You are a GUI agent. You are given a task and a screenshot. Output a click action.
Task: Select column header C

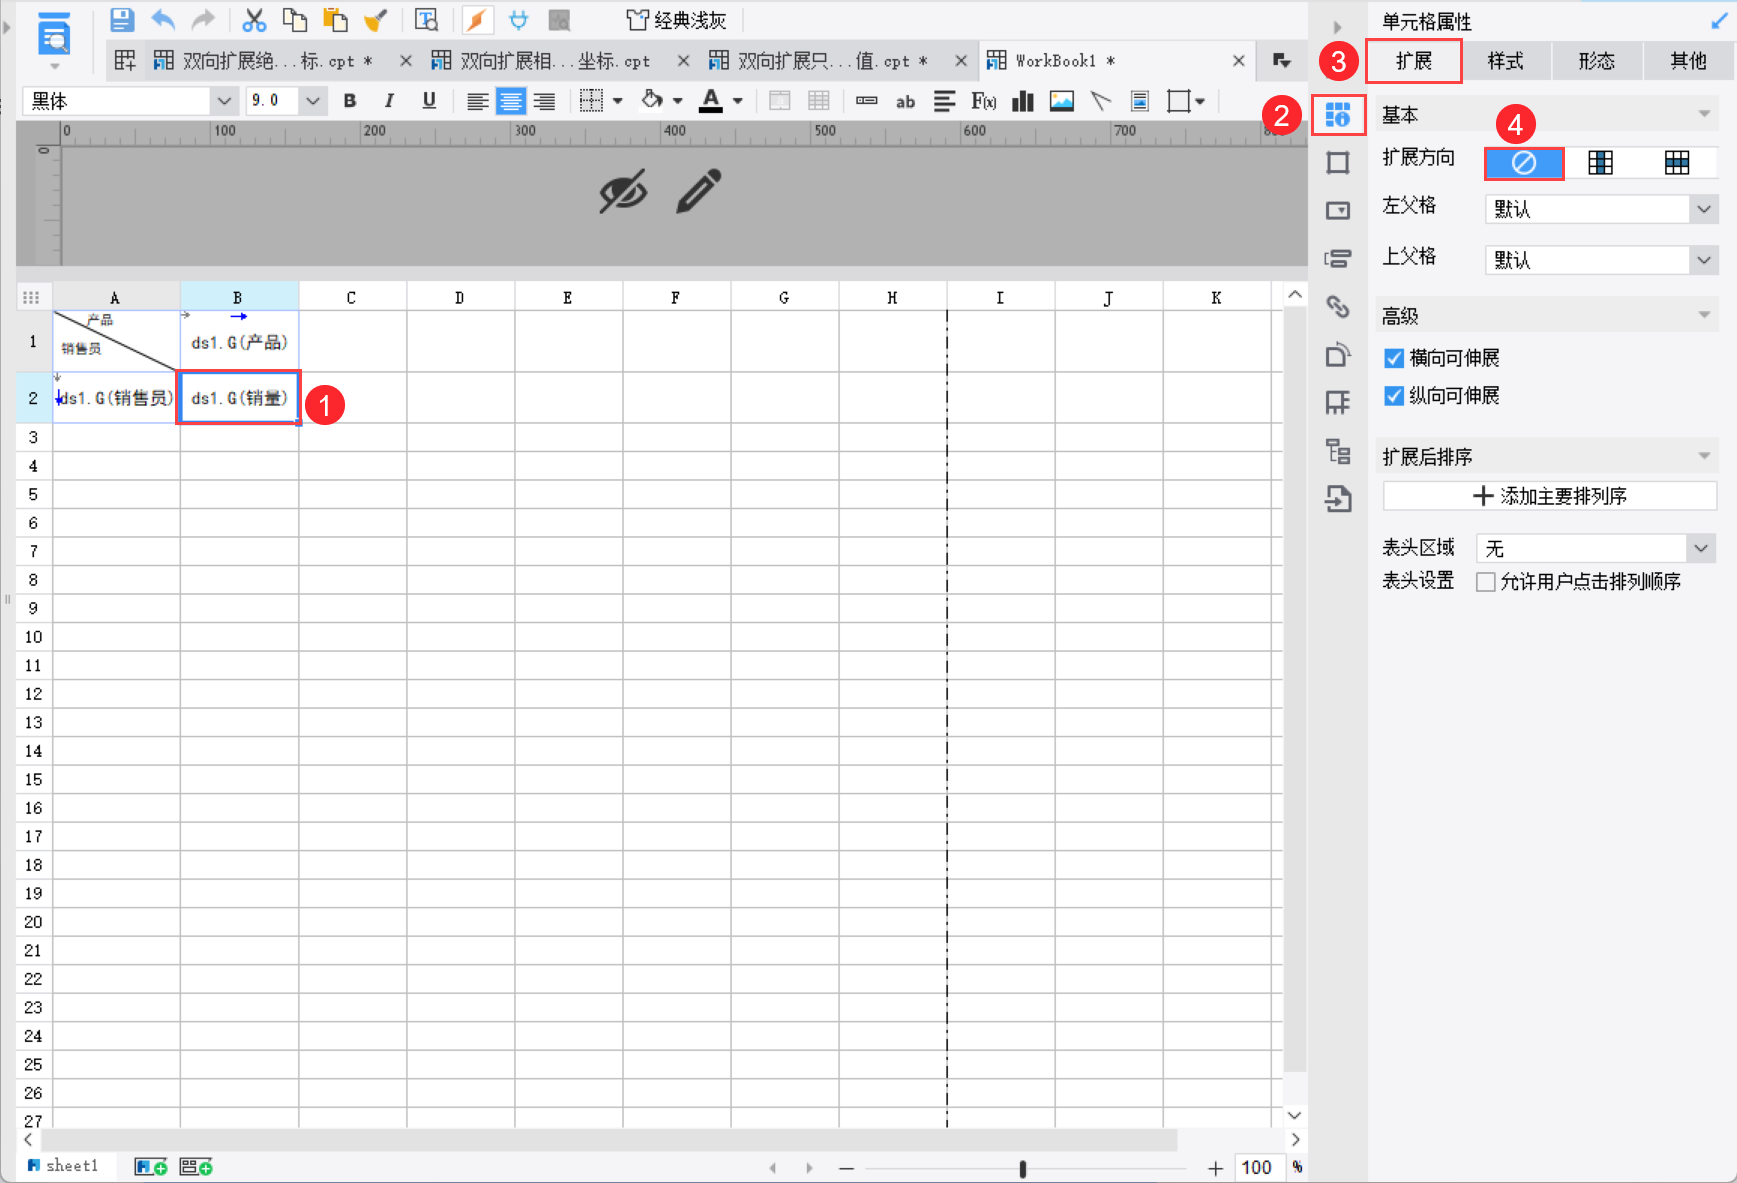point(352,297)
